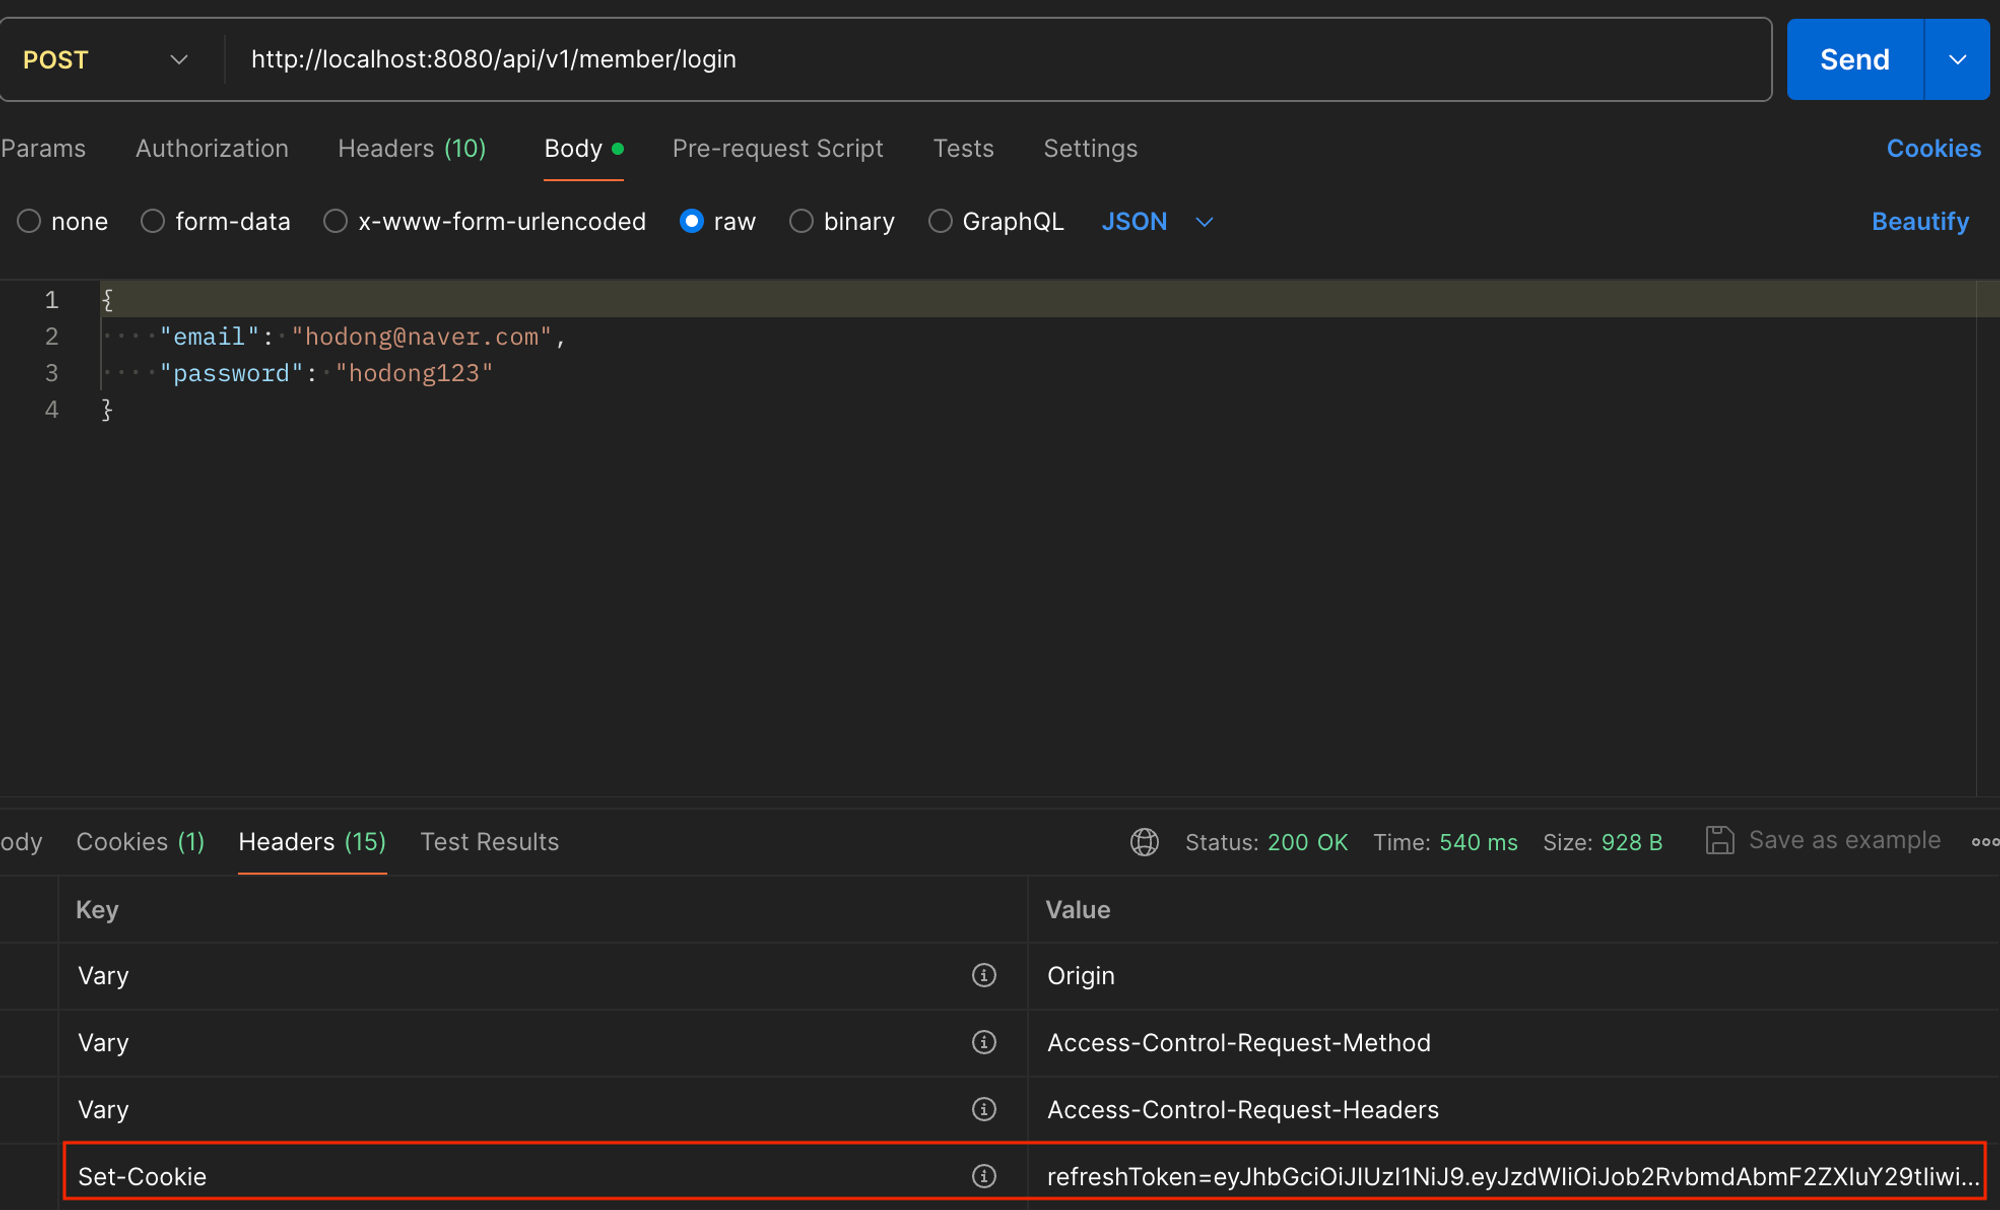Click the email line in body editor
The height and width of the screenshot is (1210, 2000).
363,336
